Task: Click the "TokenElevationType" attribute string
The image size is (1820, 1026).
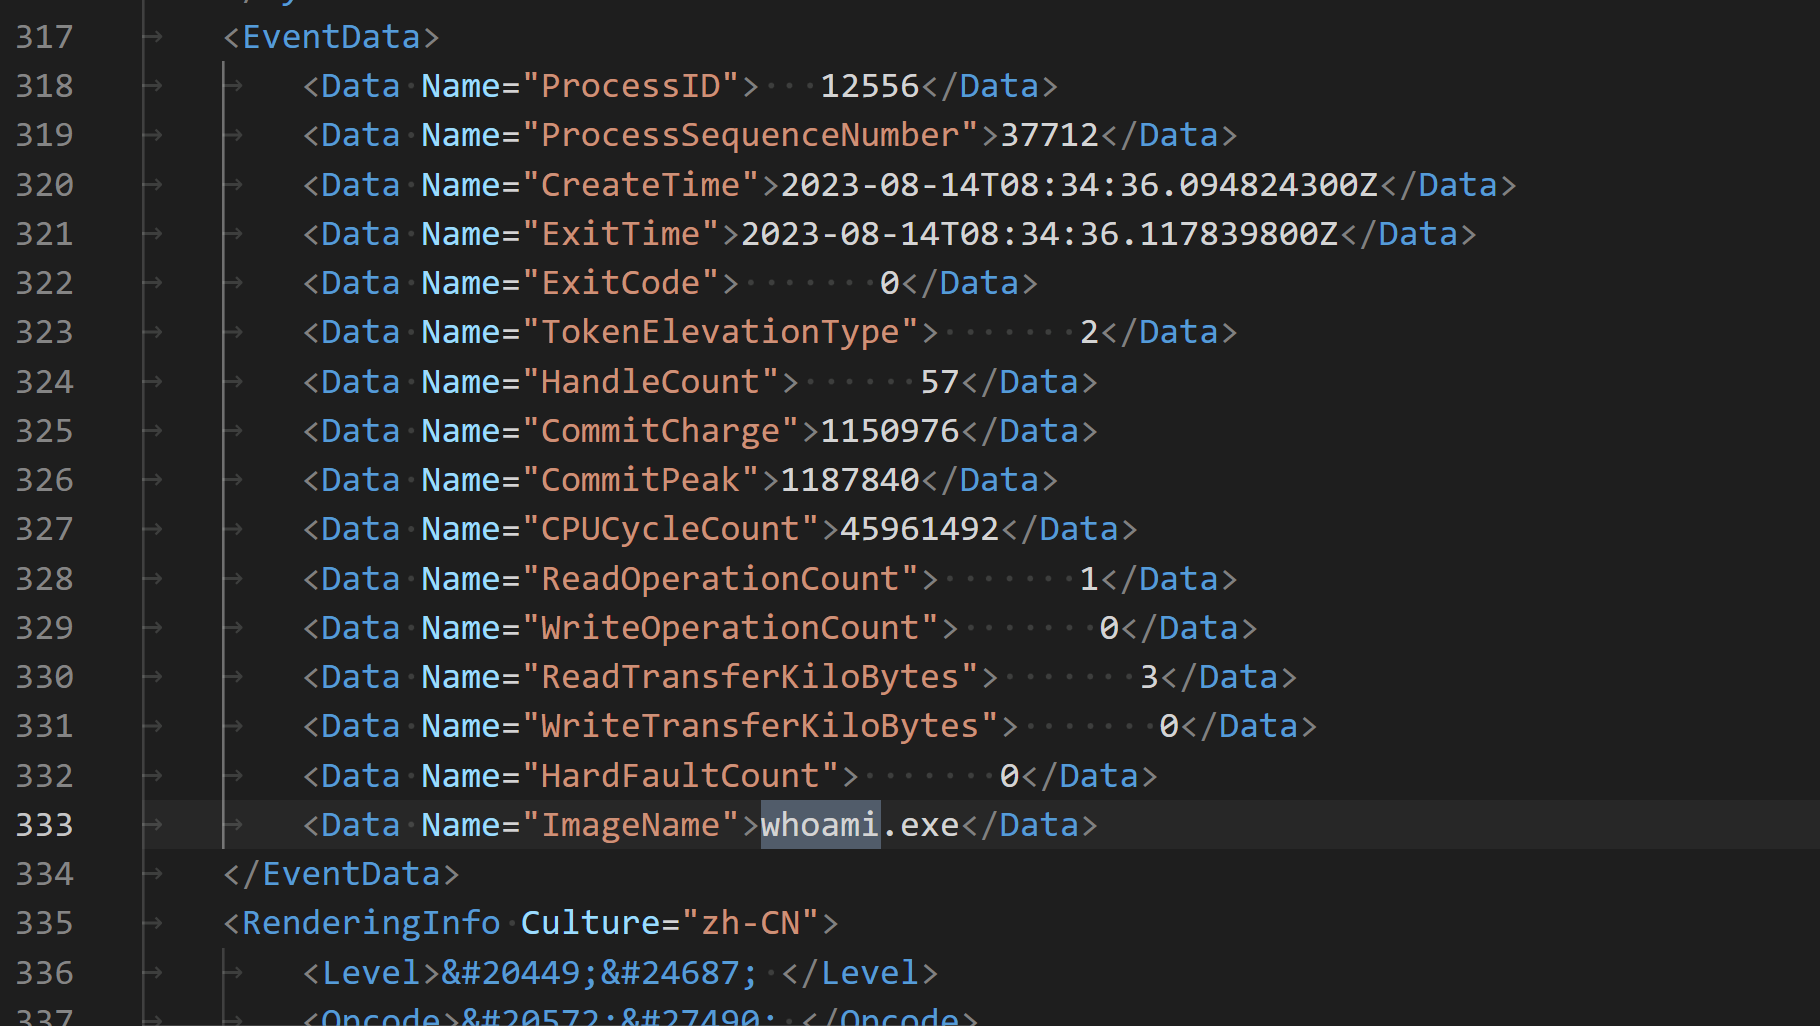Action: tap(720, 332)
